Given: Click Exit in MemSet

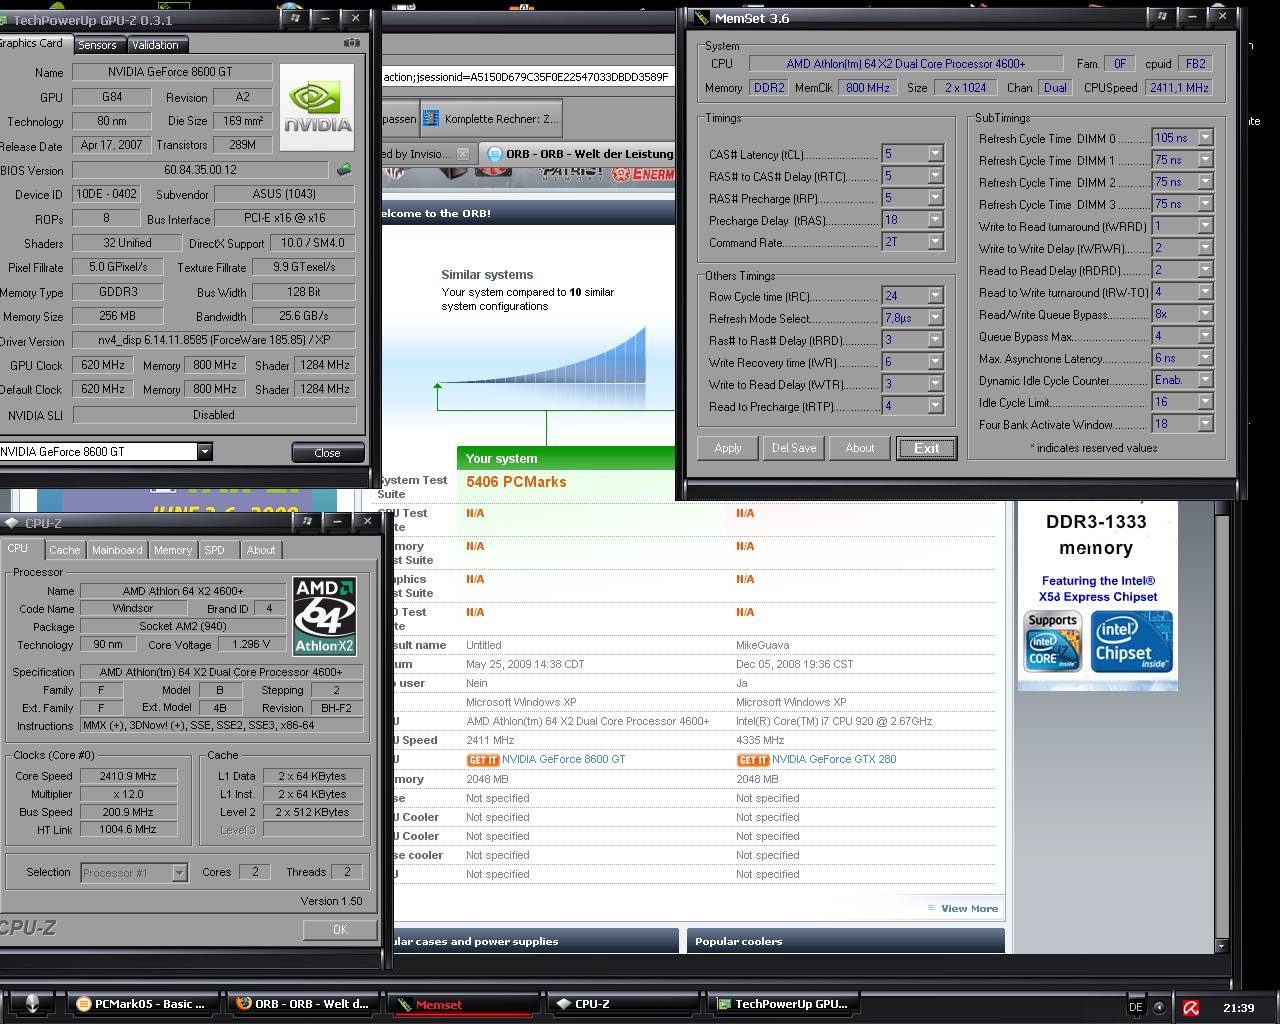Looking at the screenshot, I should 927,448.
